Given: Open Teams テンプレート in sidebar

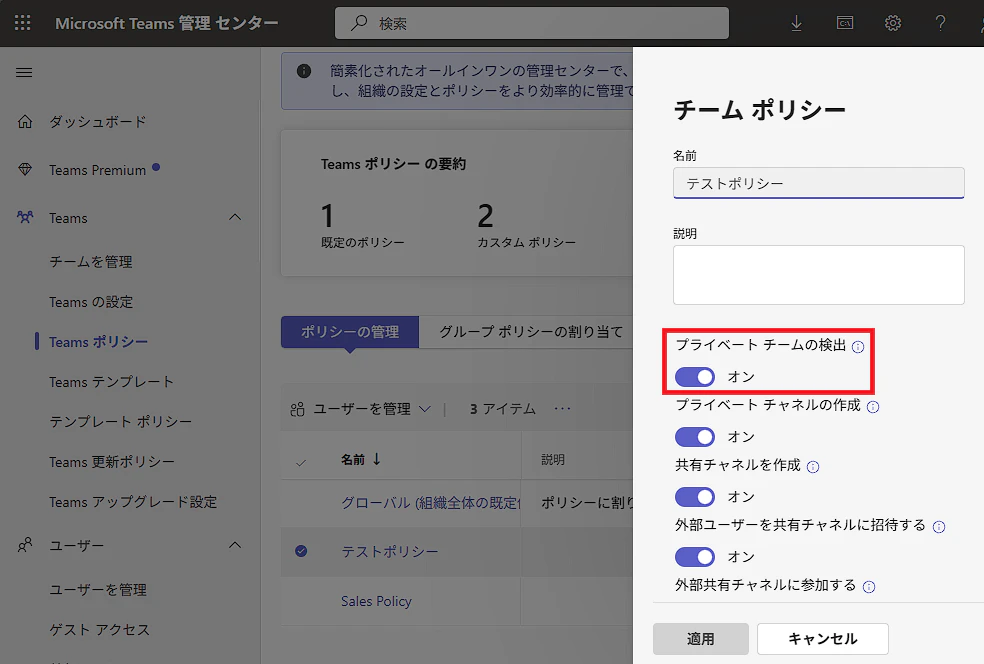Looking at the screenshot, I should click(x=111, y=382).
